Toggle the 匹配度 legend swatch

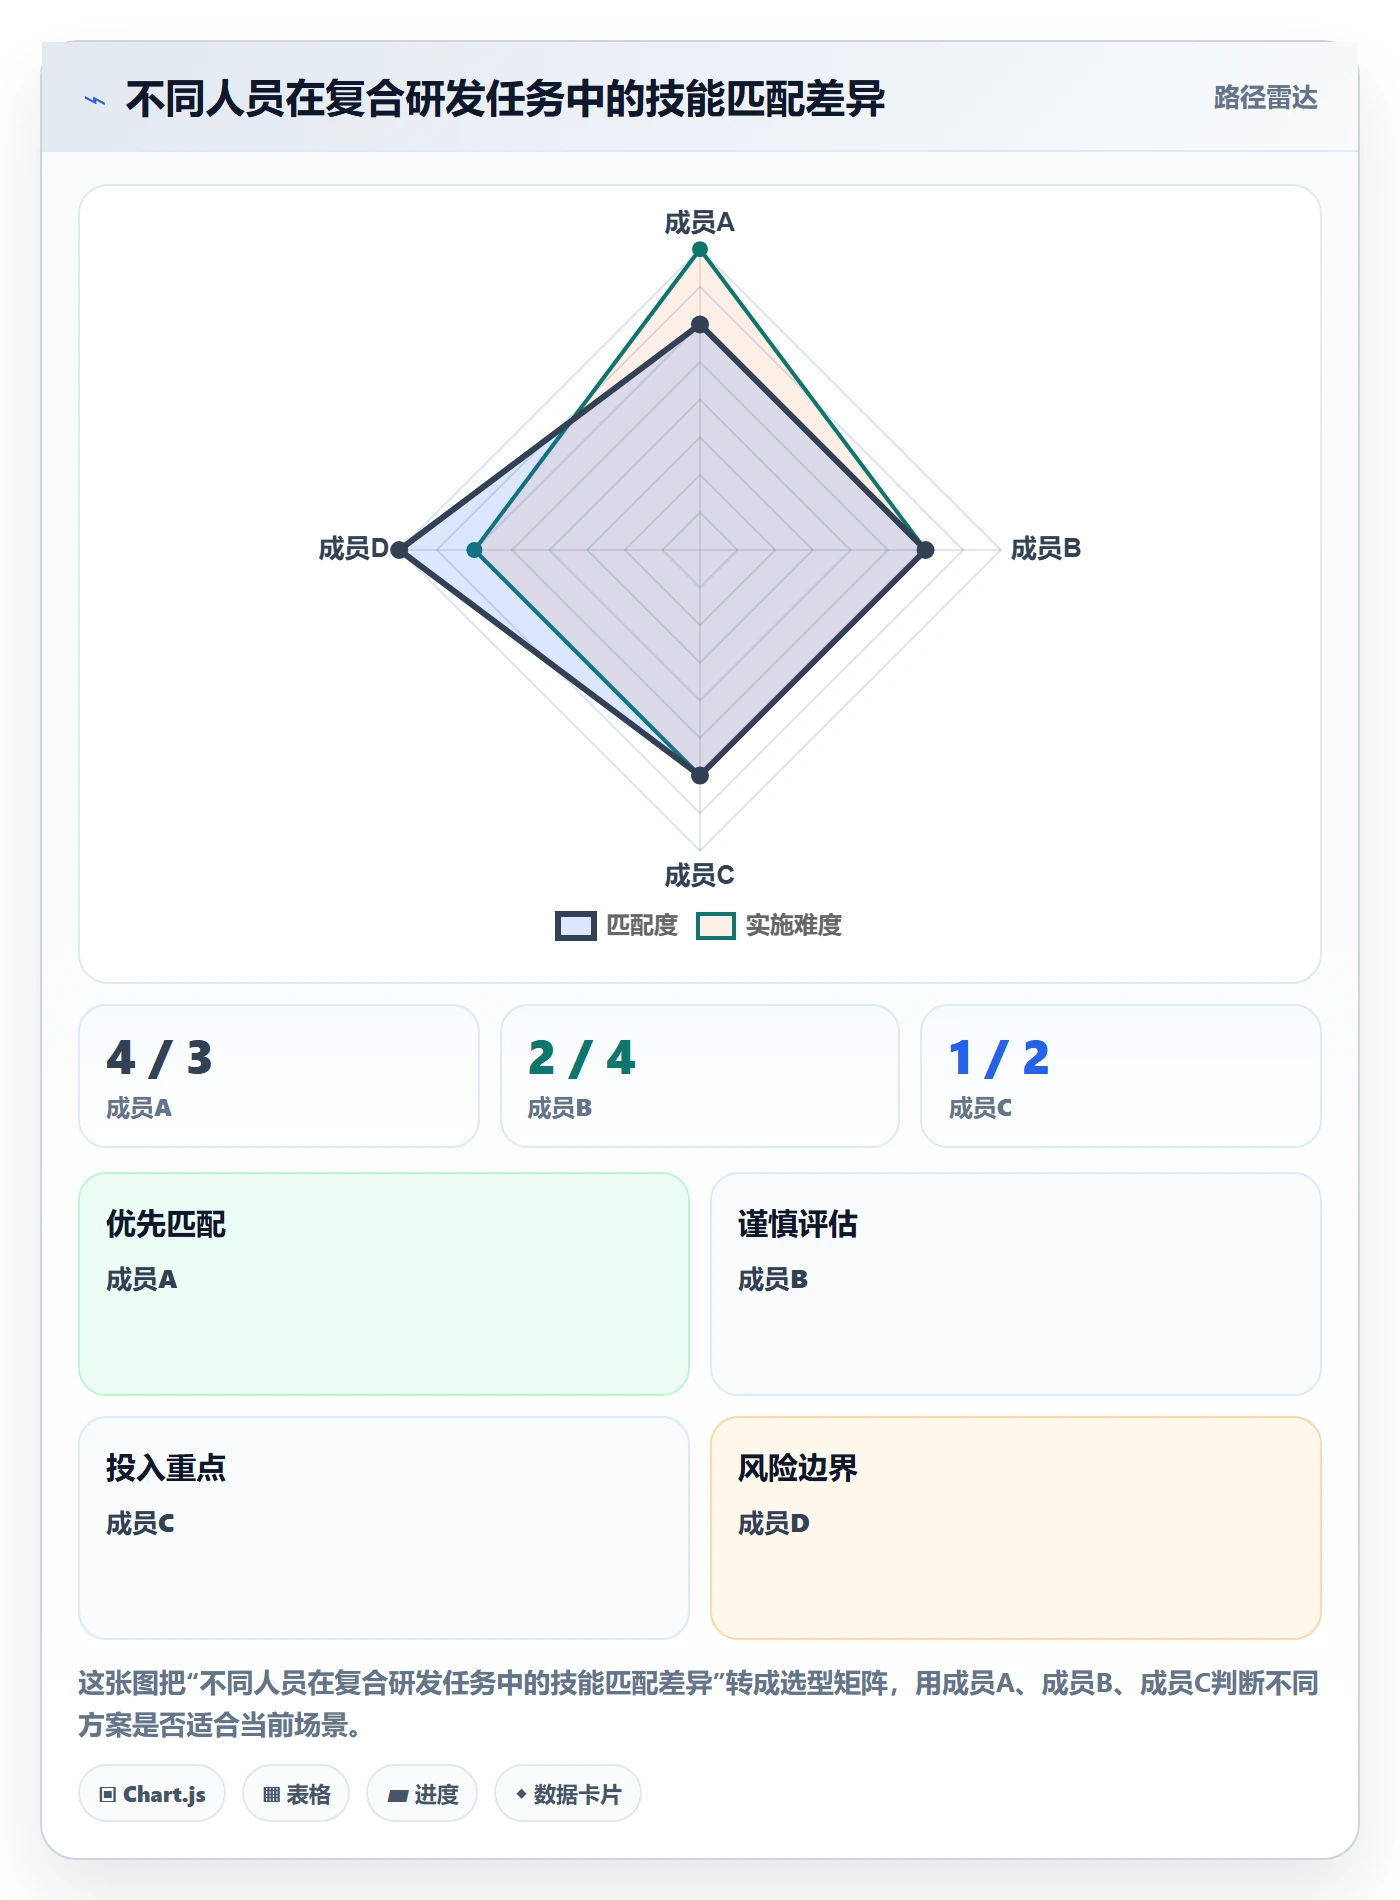click(575, 926)
